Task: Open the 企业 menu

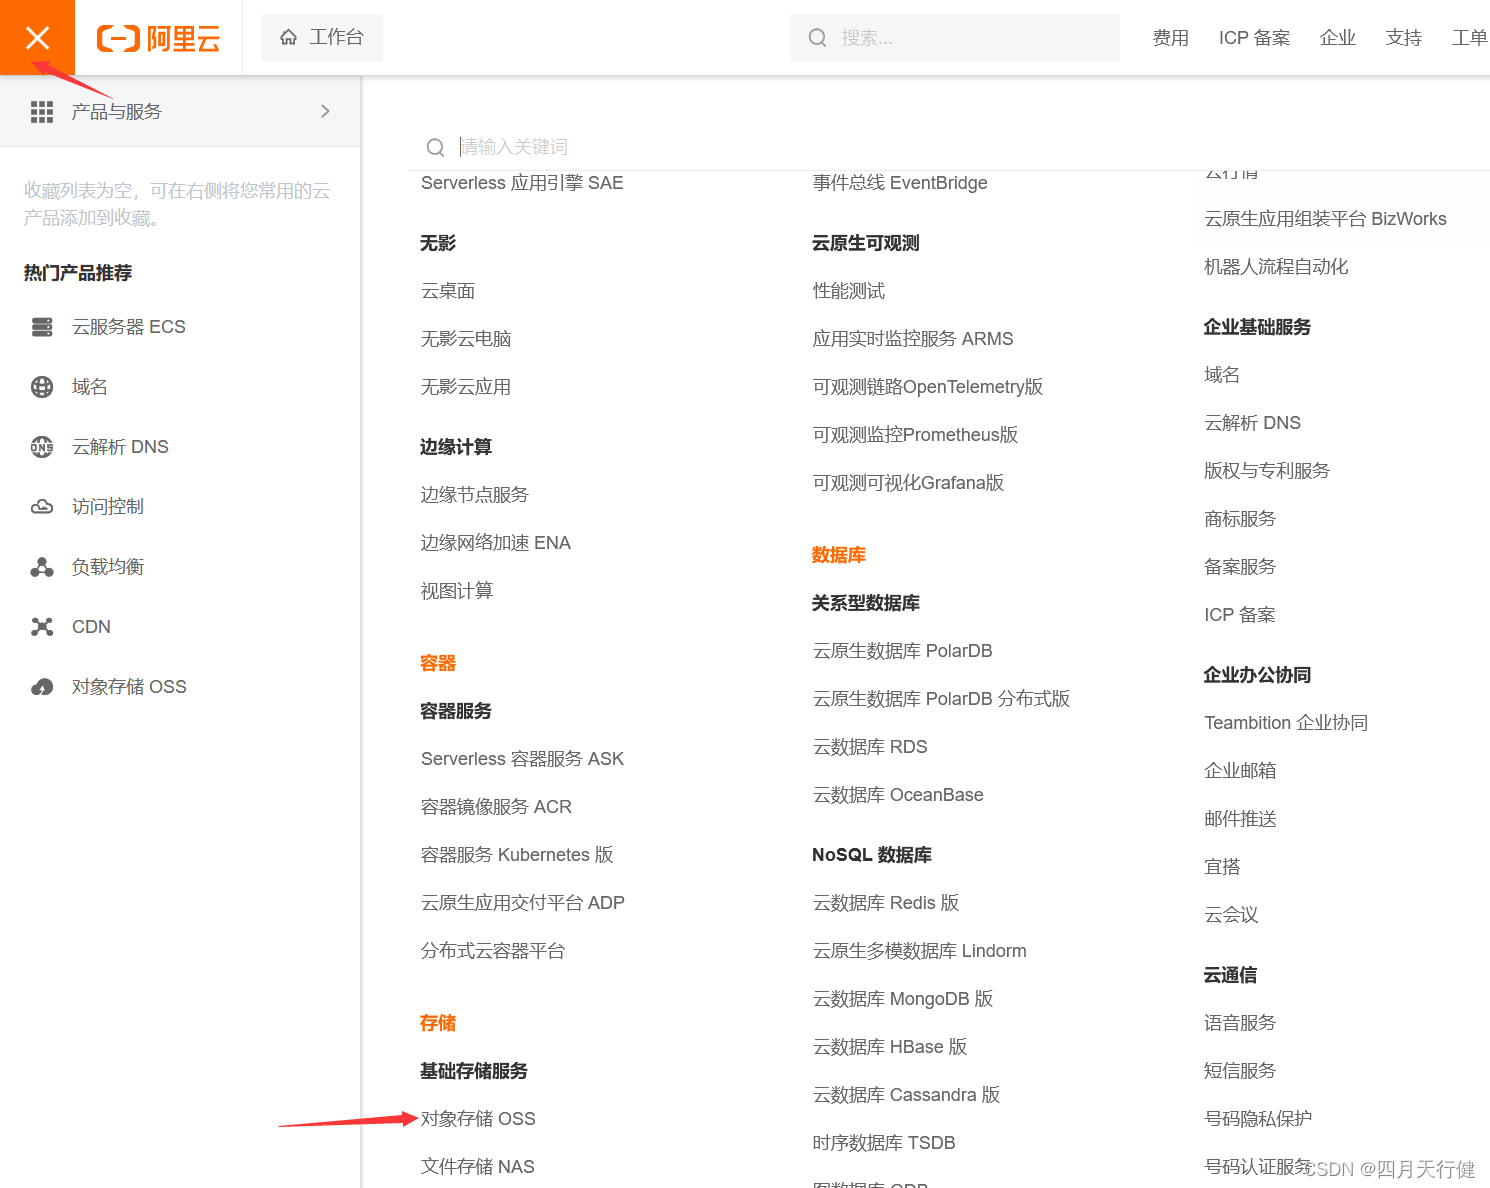Action: 1338,38
